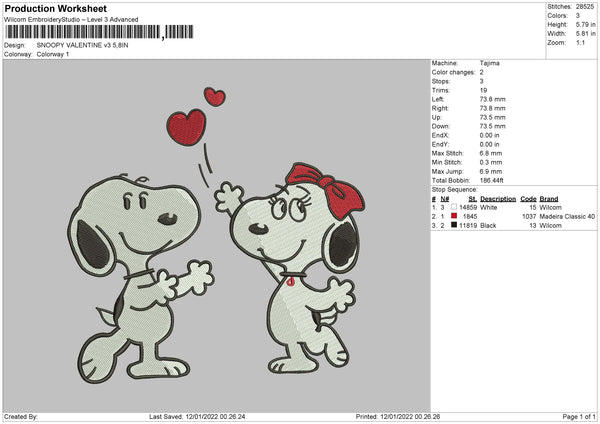Click the 'Up:' label
The height and width of the screenshot is (424, 600).
437,117
